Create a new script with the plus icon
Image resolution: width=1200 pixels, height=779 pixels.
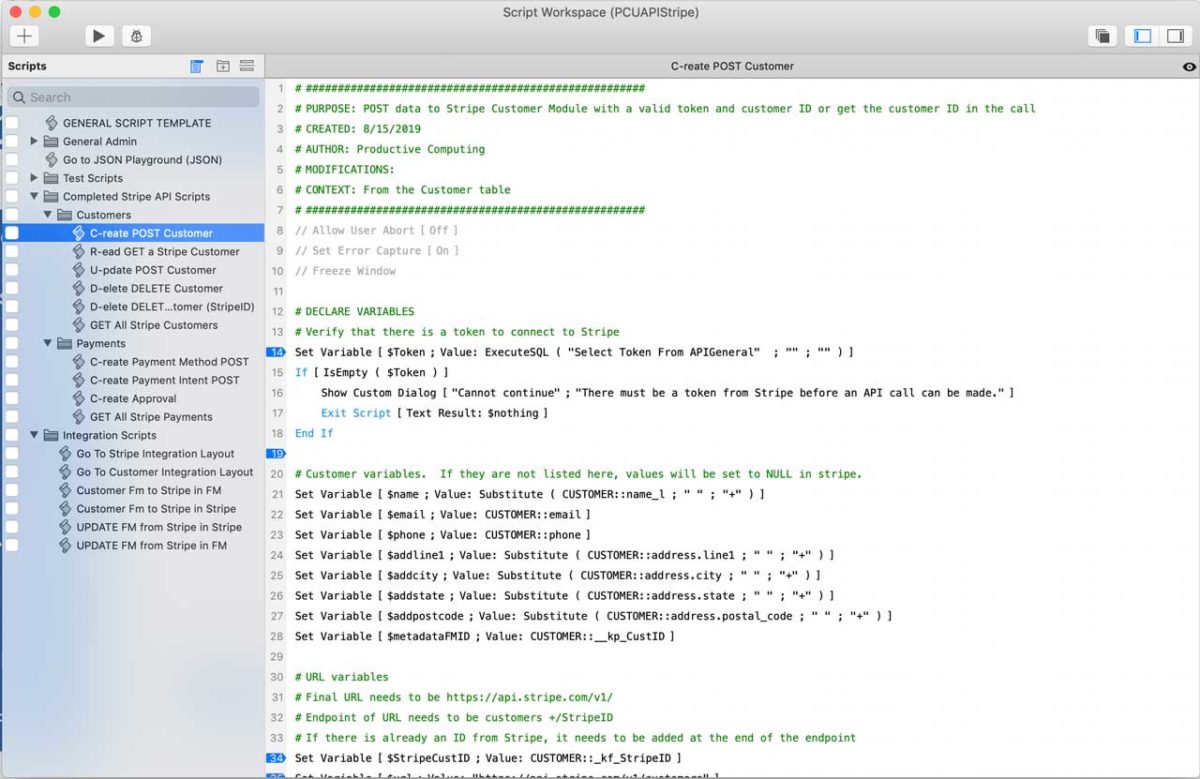(x=24, y=35)
